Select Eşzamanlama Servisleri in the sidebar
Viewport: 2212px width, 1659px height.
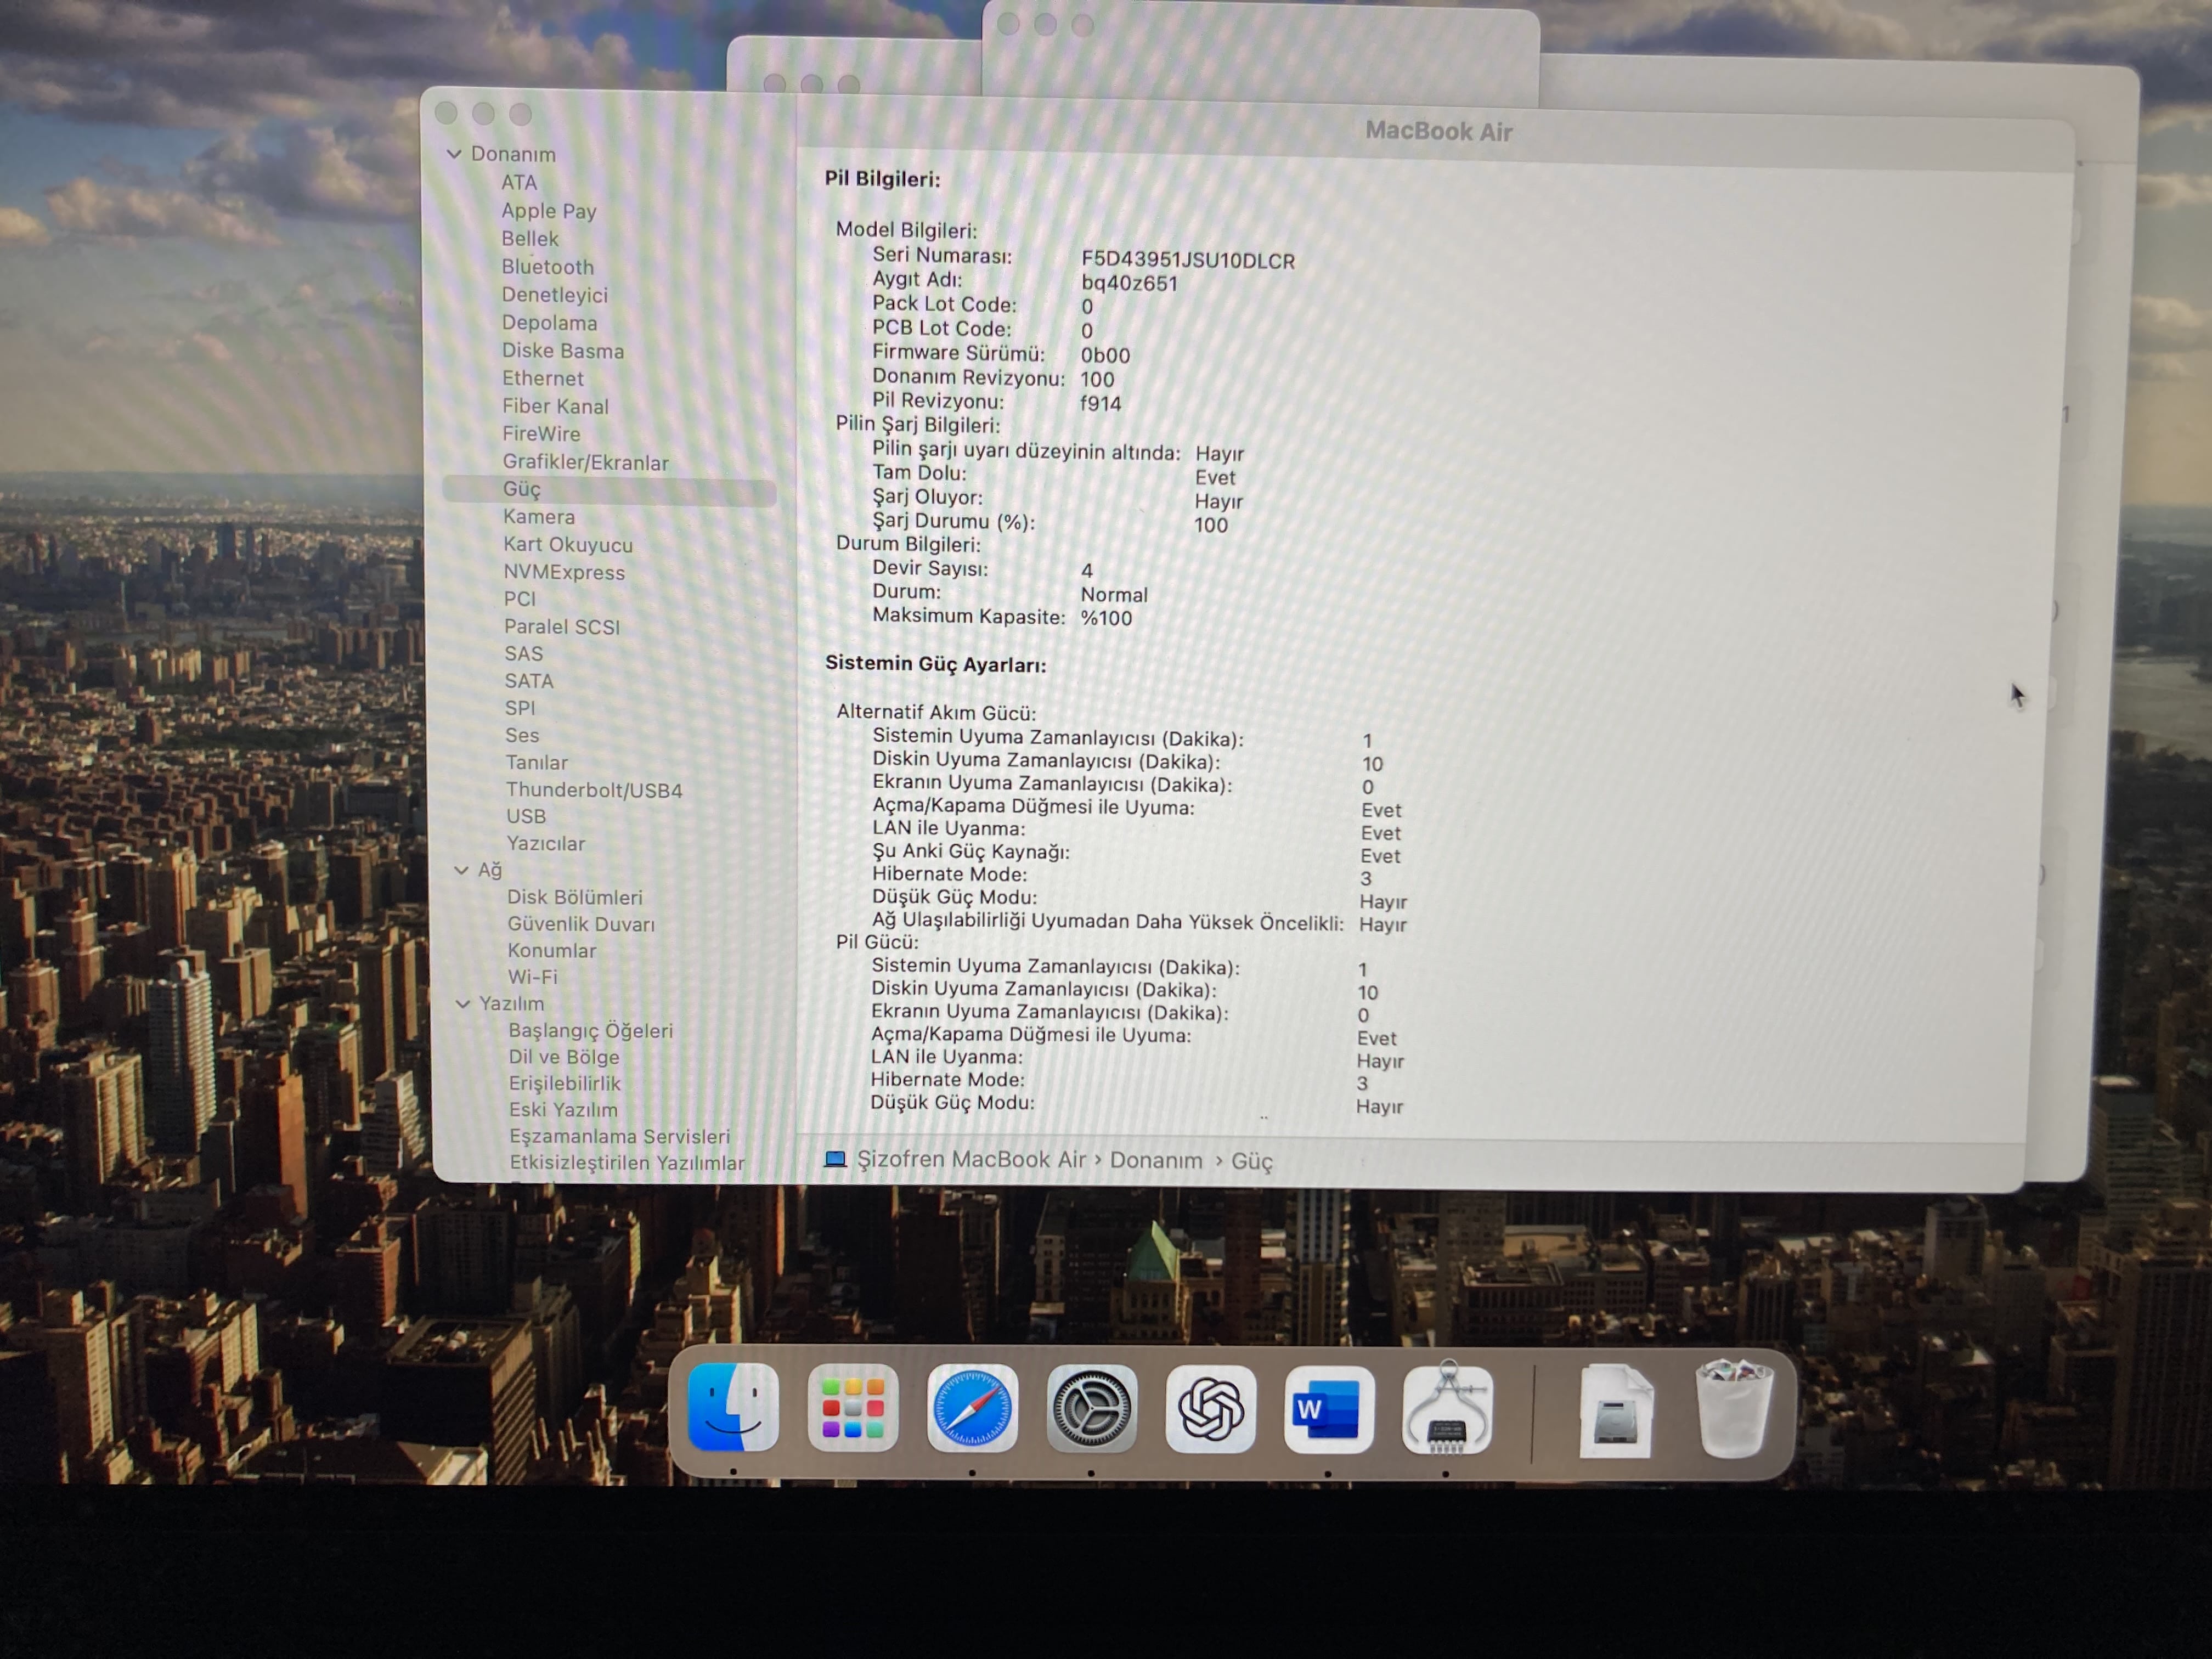coord(620,1136)
